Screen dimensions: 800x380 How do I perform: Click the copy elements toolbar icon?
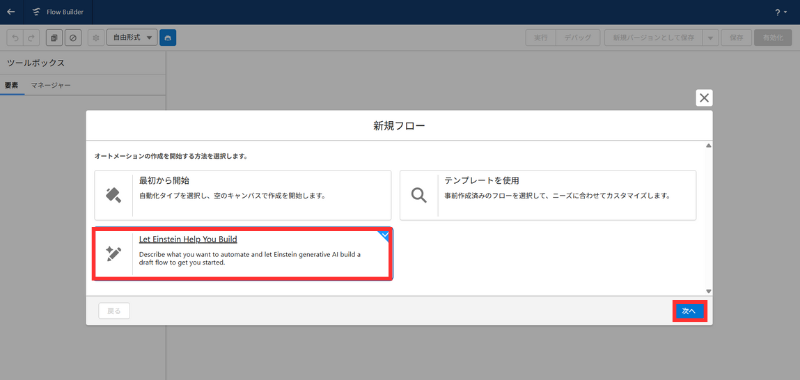point(54,38)
